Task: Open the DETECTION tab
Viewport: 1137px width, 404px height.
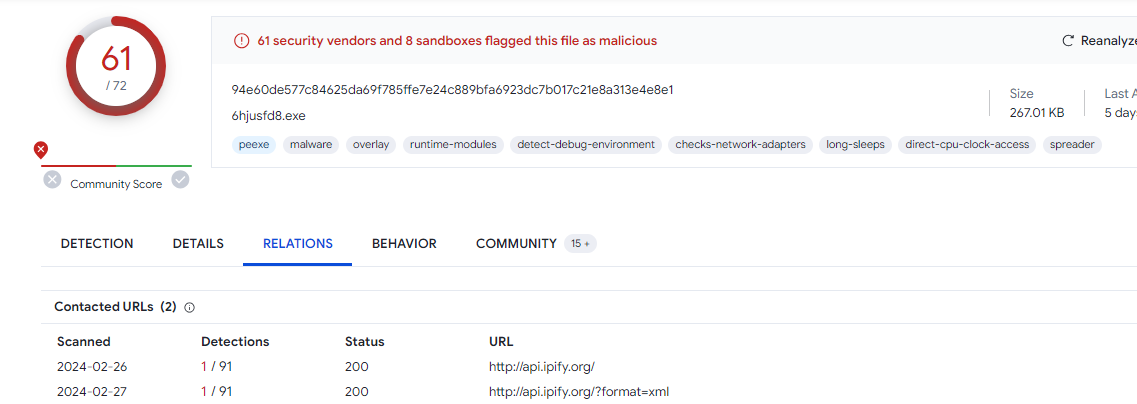Action: (x=97, y=244)
